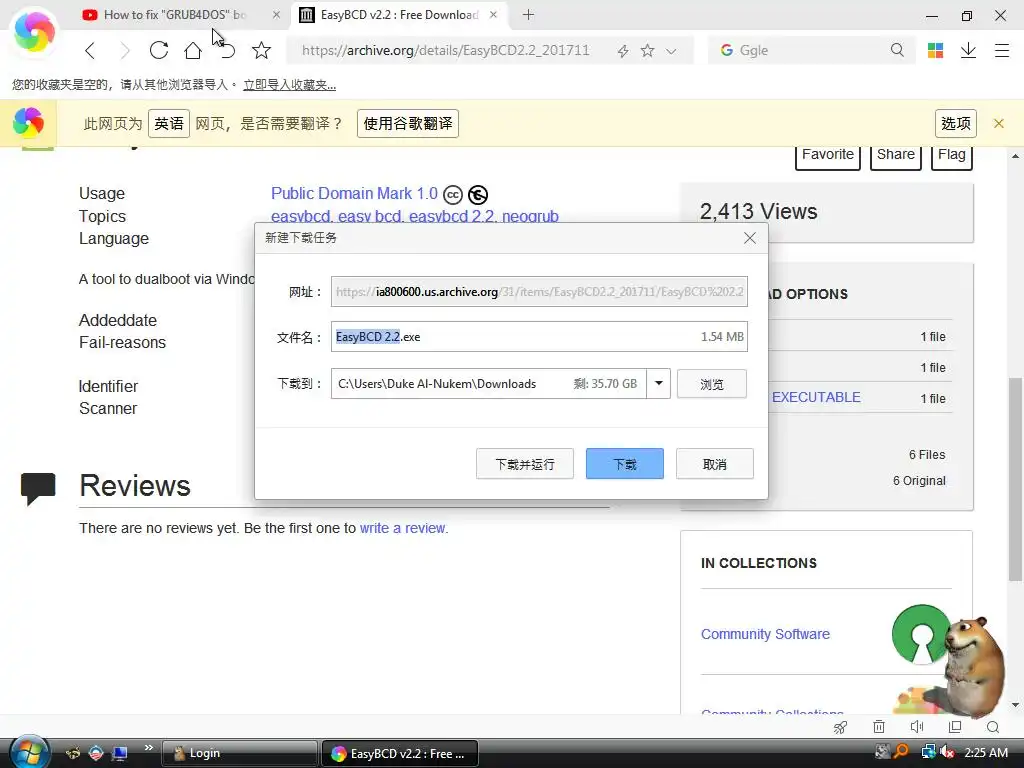Expand the quick launch overflow chevron

point(148,748)
